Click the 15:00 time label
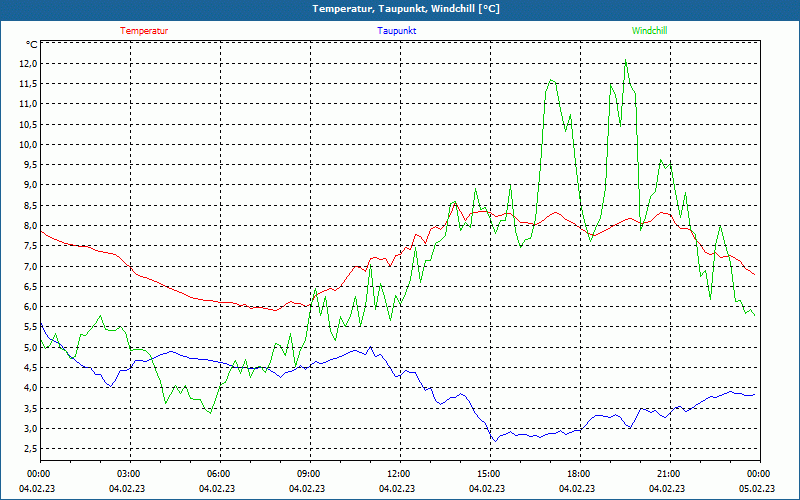The height and width of the screenshot is (500, 800). pos(488,474)
